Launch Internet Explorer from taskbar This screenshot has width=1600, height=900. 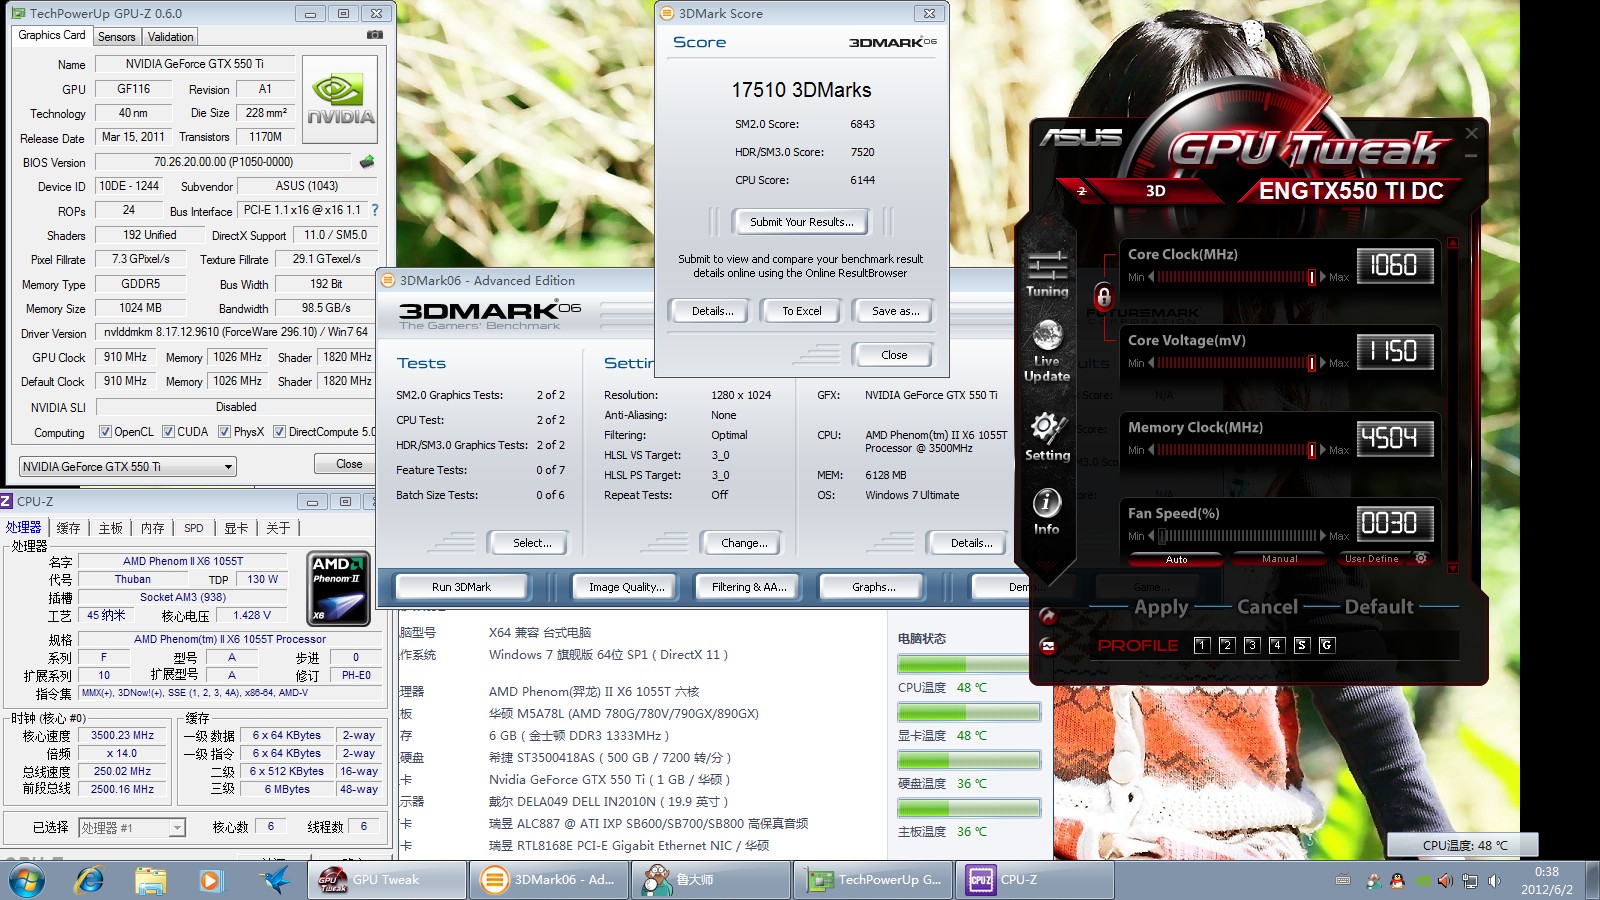click(90, 880)
